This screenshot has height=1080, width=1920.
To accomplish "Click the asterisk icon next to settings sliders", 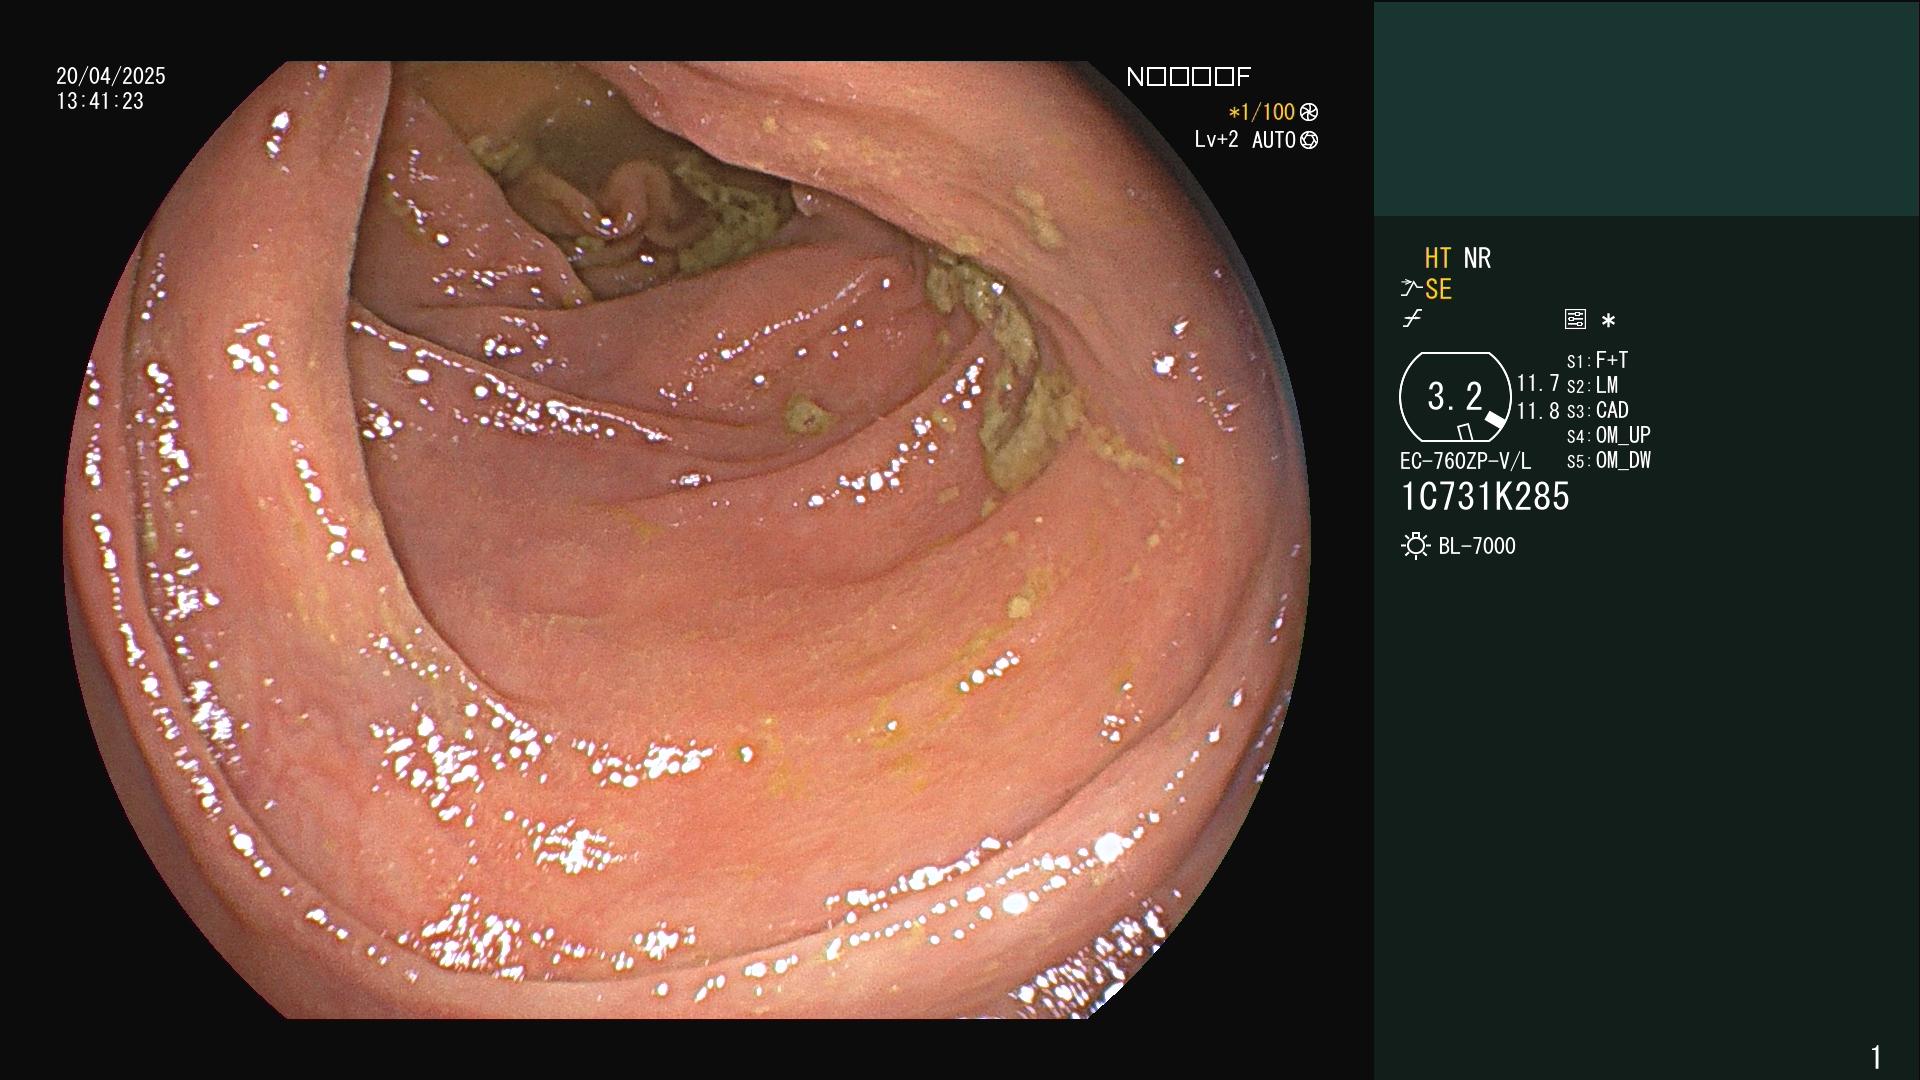I will [x=1608, y=321].
